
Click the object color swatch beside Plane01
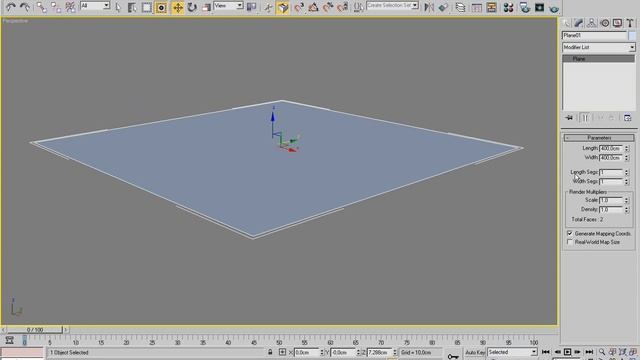click(x=632, y=36)
